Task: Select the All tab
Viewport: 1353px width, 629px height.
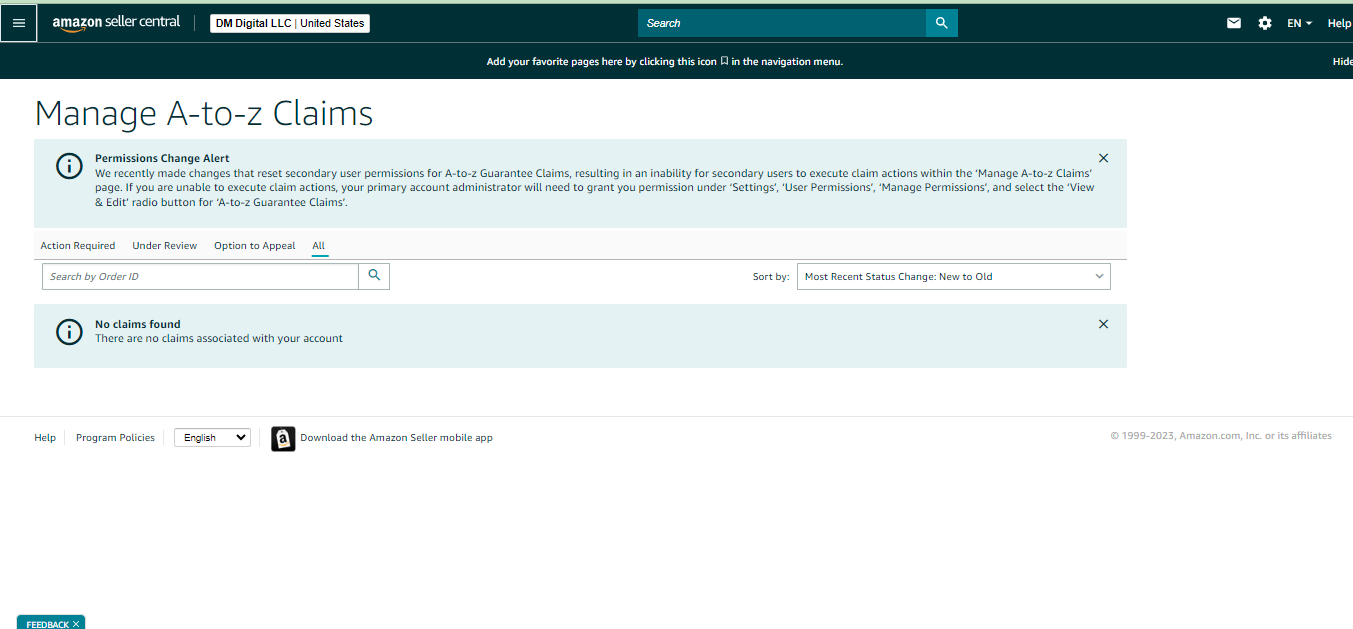Action: click(319, 245)
